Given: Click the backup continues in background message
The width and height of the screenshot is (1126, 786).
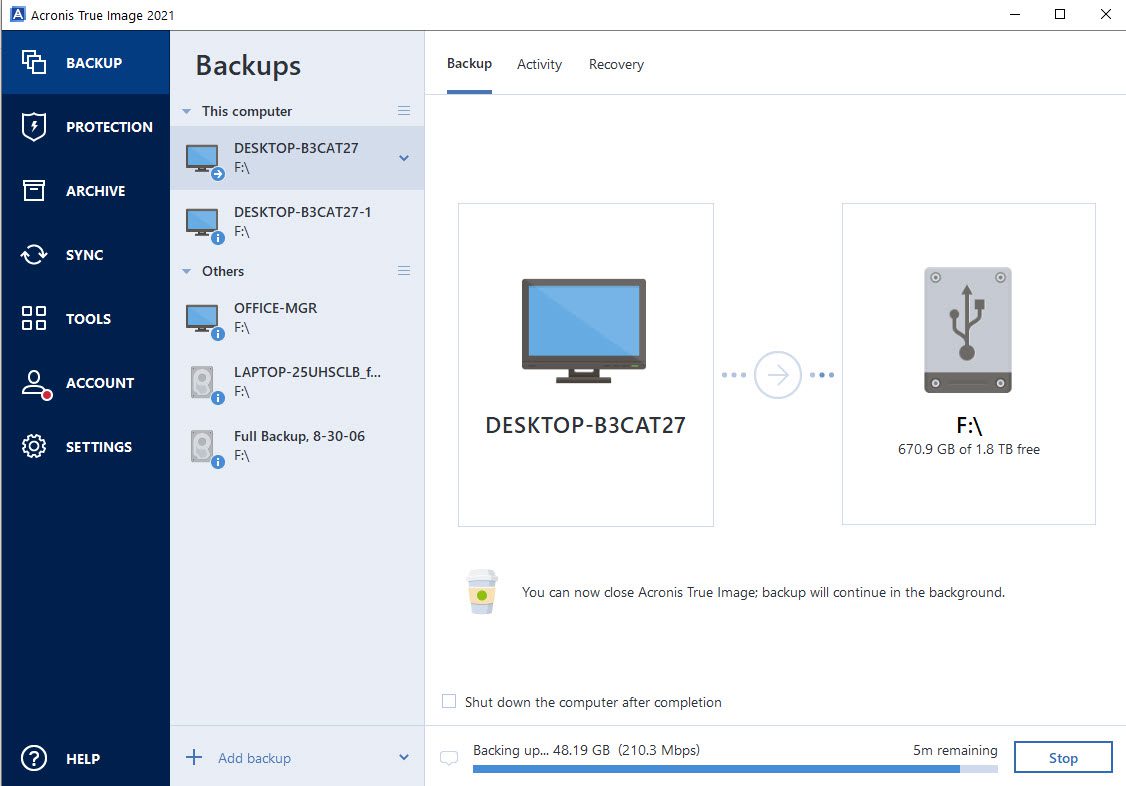Looking at the screenshot, I should click(763, 592).
